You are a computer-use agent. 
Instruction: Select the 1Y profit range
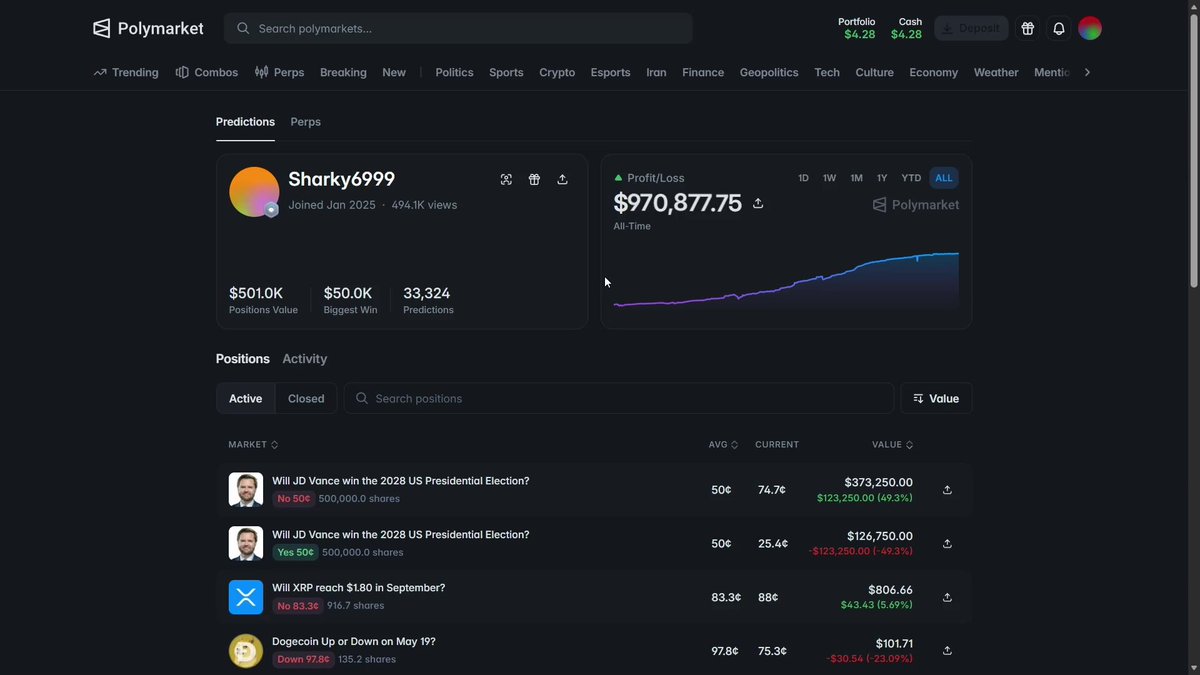tap(882, 178)
